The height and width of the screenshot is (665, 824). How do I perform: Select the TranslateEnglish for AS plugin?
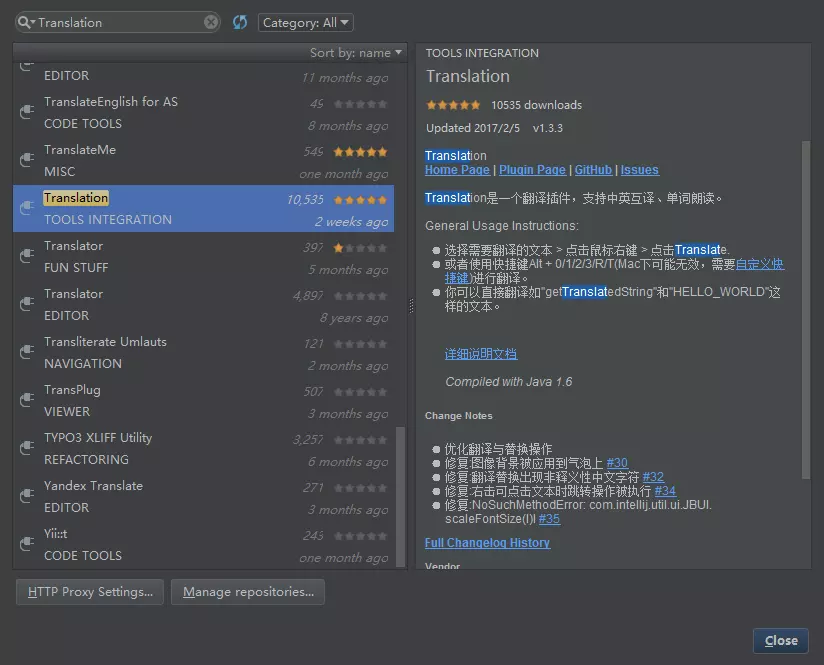coord(203,112)
